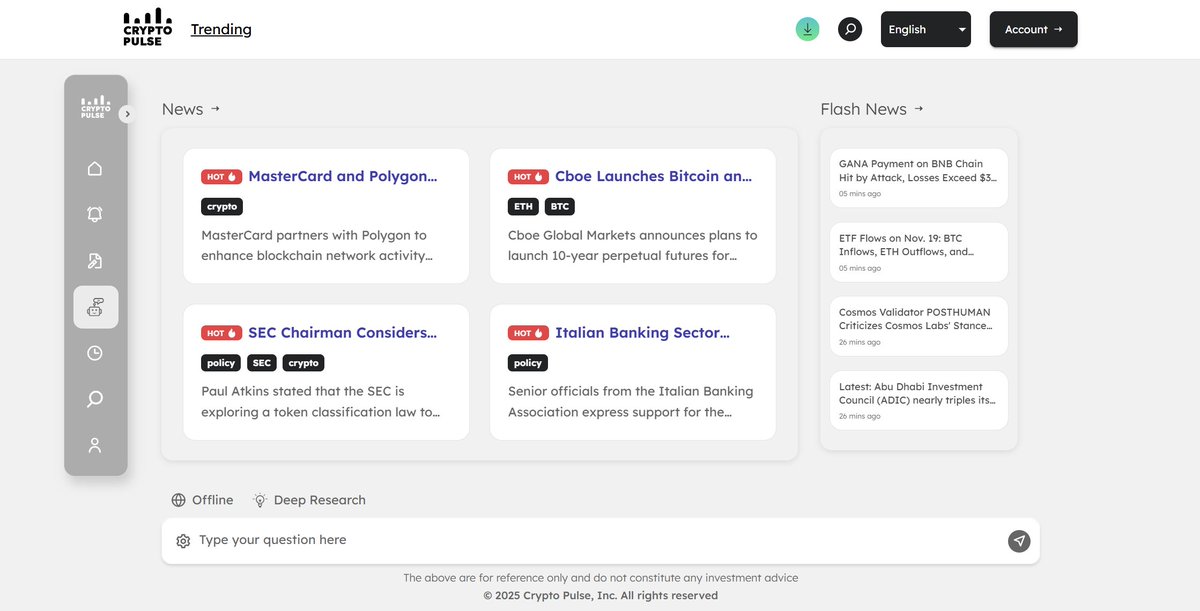Click Paul Atkins stated summary text
Image resolution: width=1200 pixels, height=611 pixels.
tap(321, 401)
